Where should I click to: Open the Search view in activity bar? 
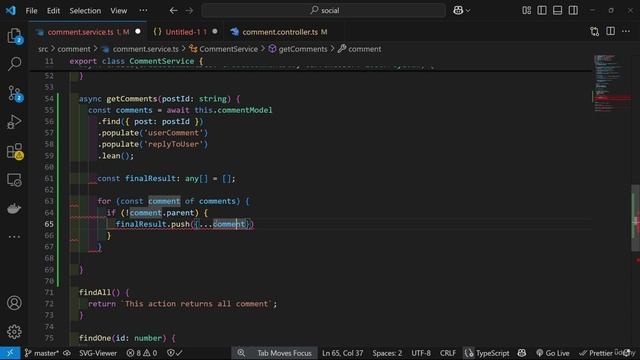click(14, 64)
